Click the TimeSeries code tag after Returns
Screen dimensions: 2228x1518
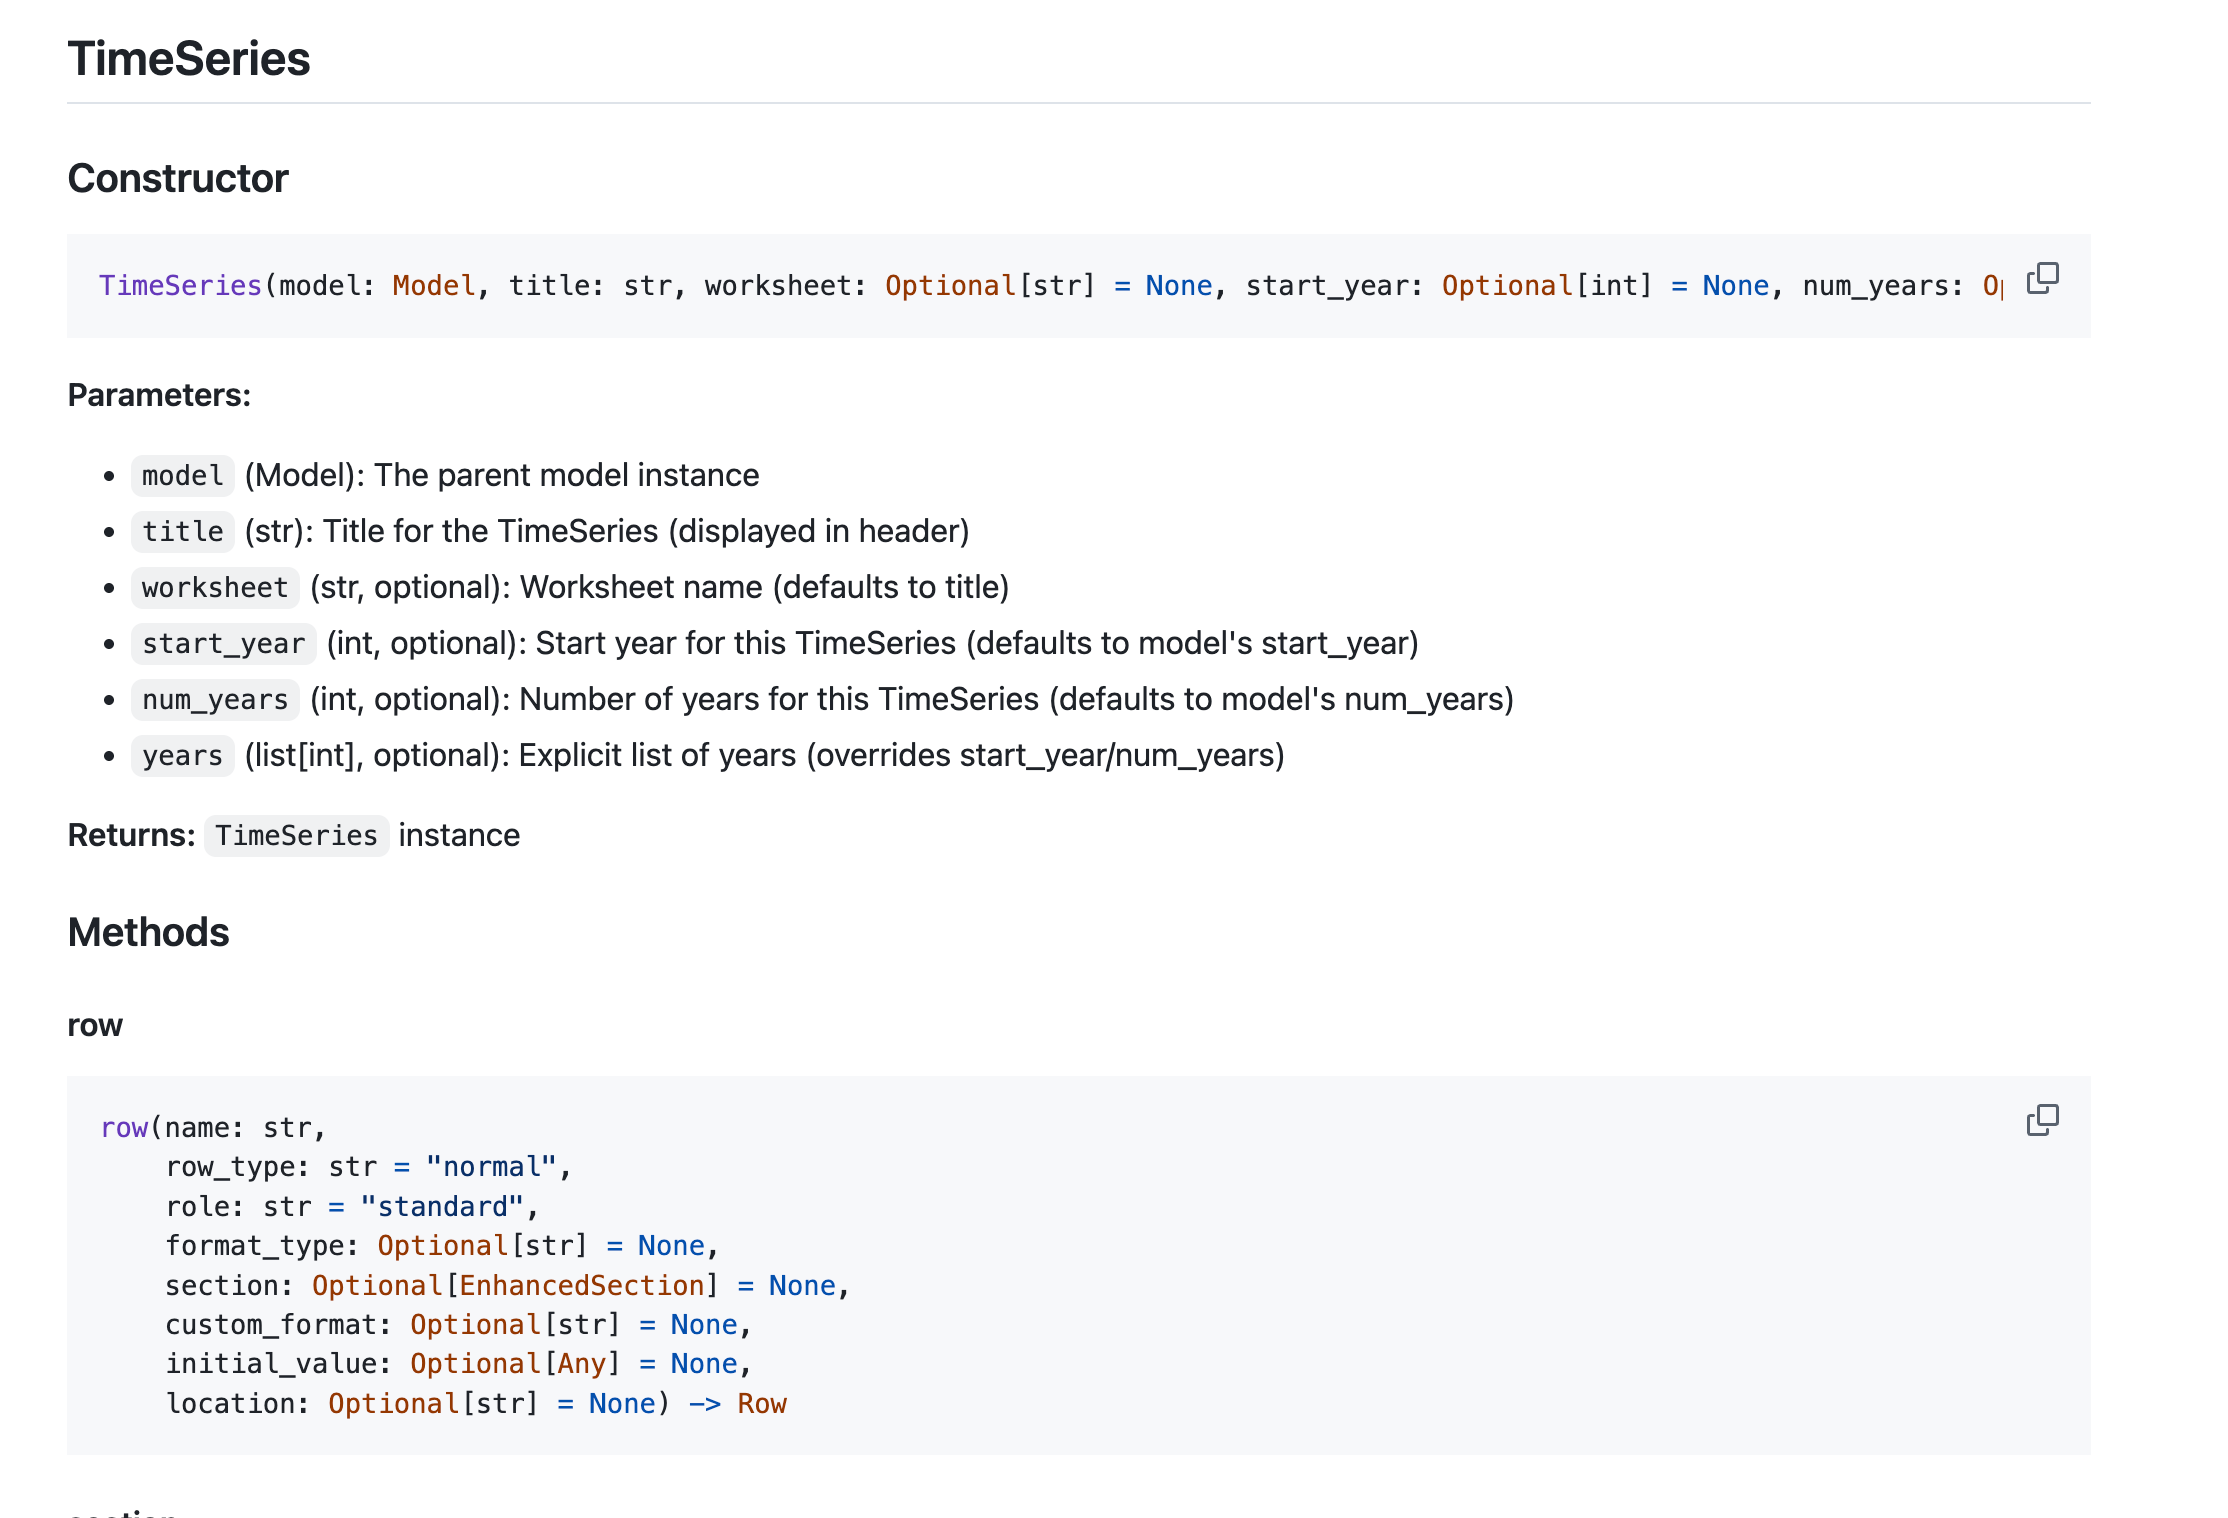296,835
